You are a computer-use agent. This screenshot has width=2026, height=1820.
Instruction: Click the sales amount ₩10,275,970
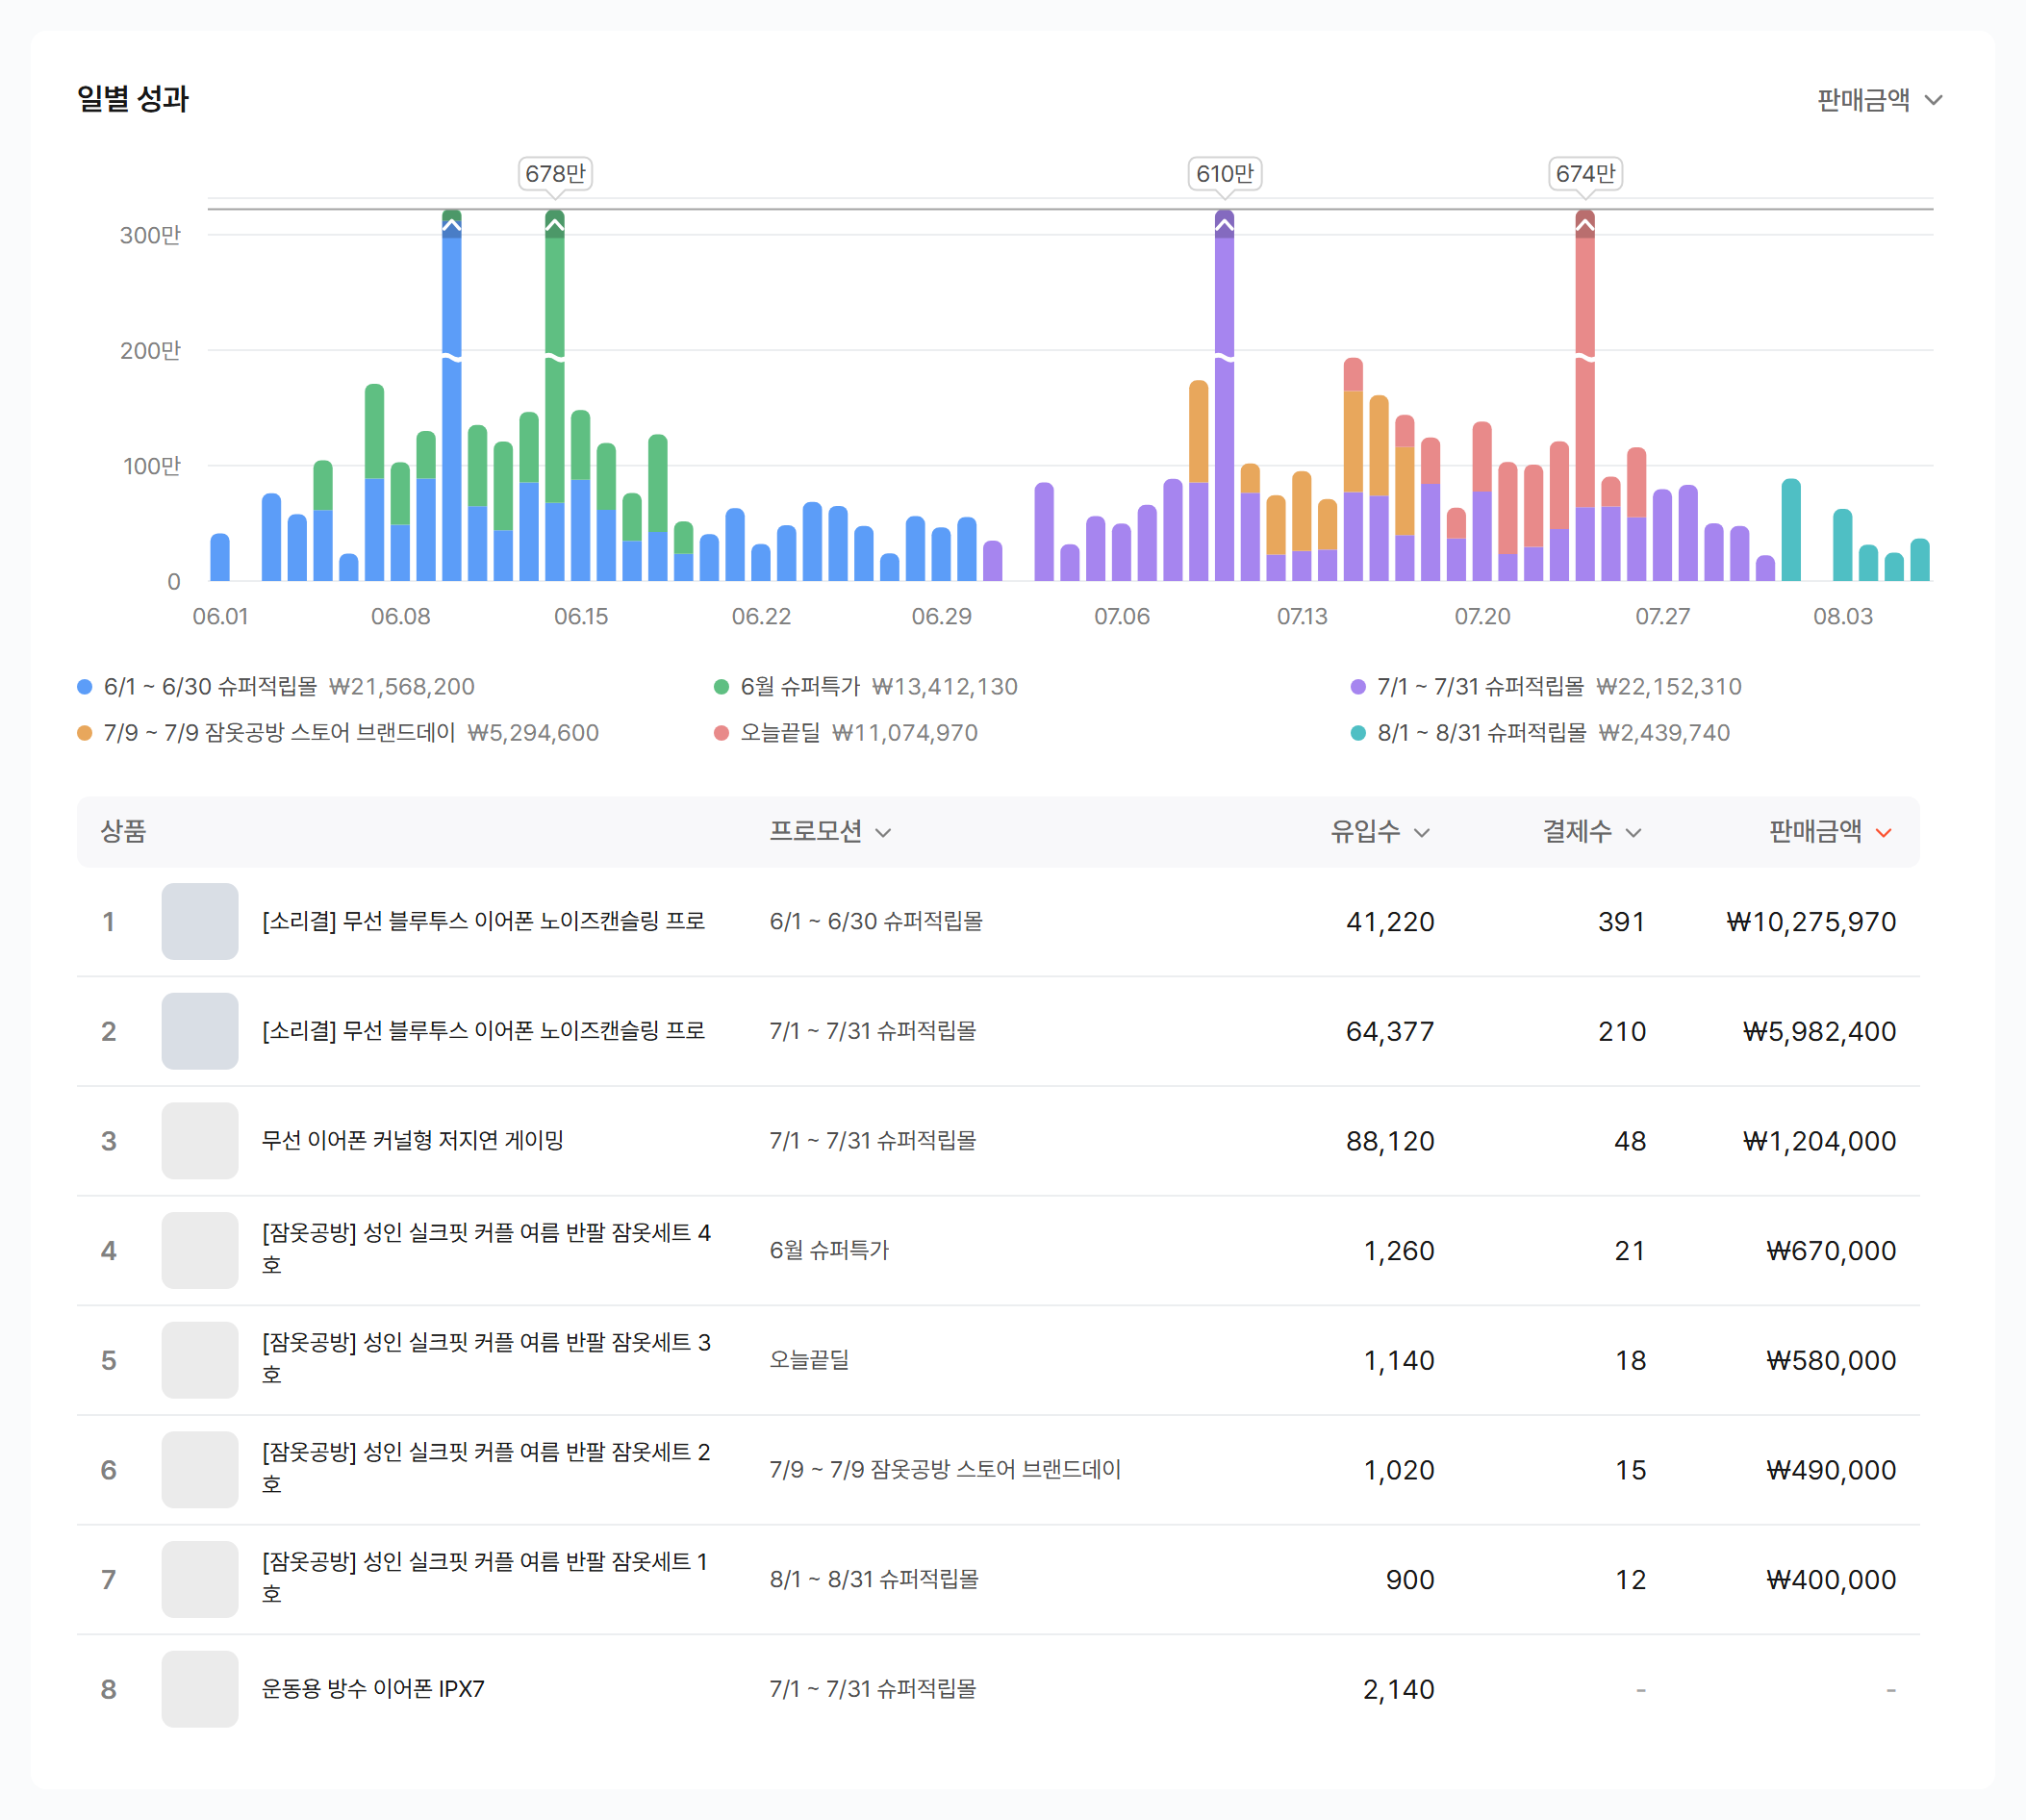click(x=1811, y=921)
